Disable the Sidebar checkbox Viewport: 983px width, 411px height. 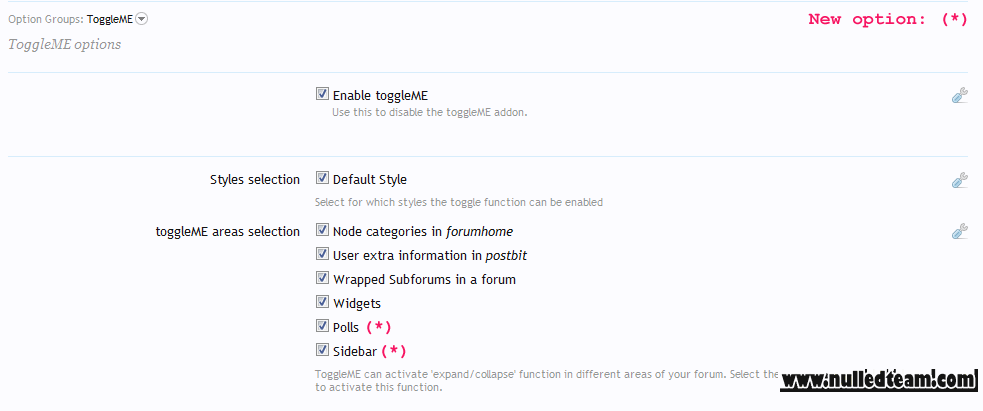pyautogui.click(x=322, y=350)
